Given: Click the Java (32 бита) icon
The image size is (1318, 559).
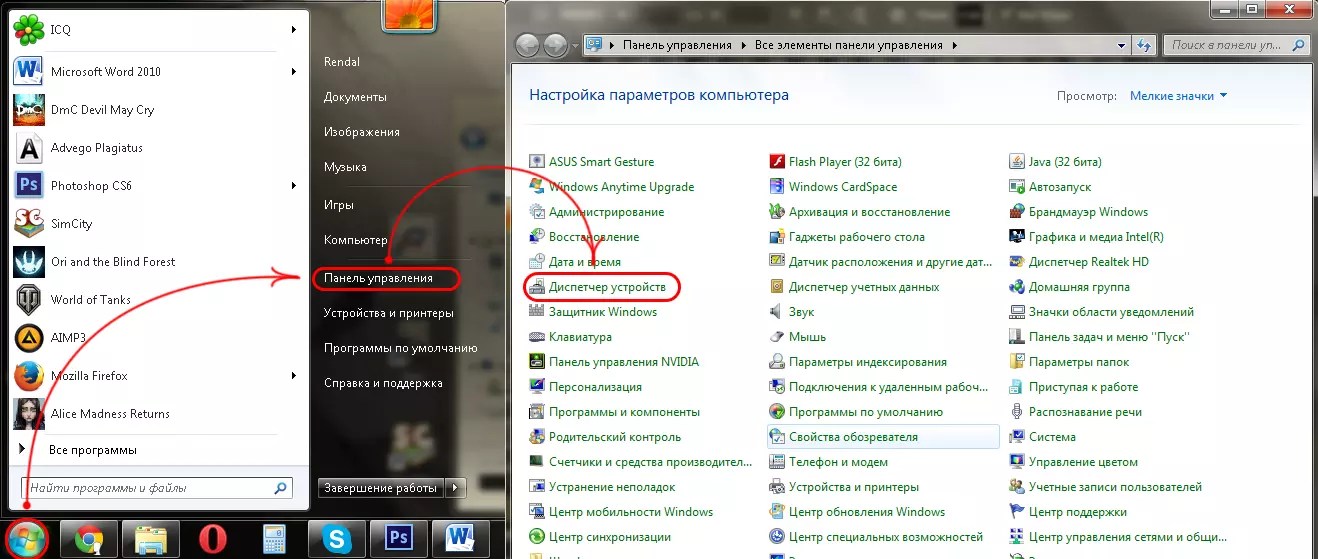Looking at the screenshot, I should pos(1018,162).
